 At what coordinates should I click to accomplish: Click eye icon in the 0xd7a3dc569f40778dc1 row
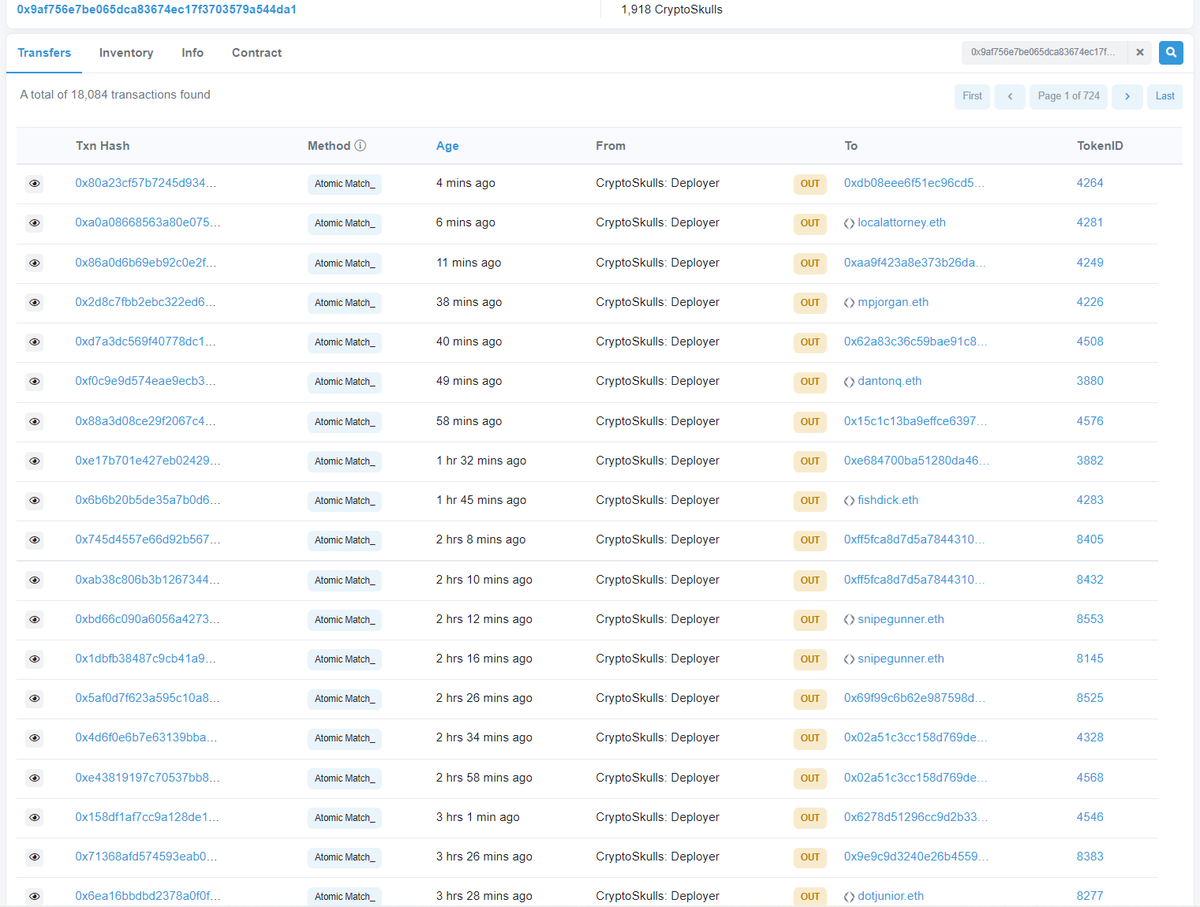pos(34,342)
